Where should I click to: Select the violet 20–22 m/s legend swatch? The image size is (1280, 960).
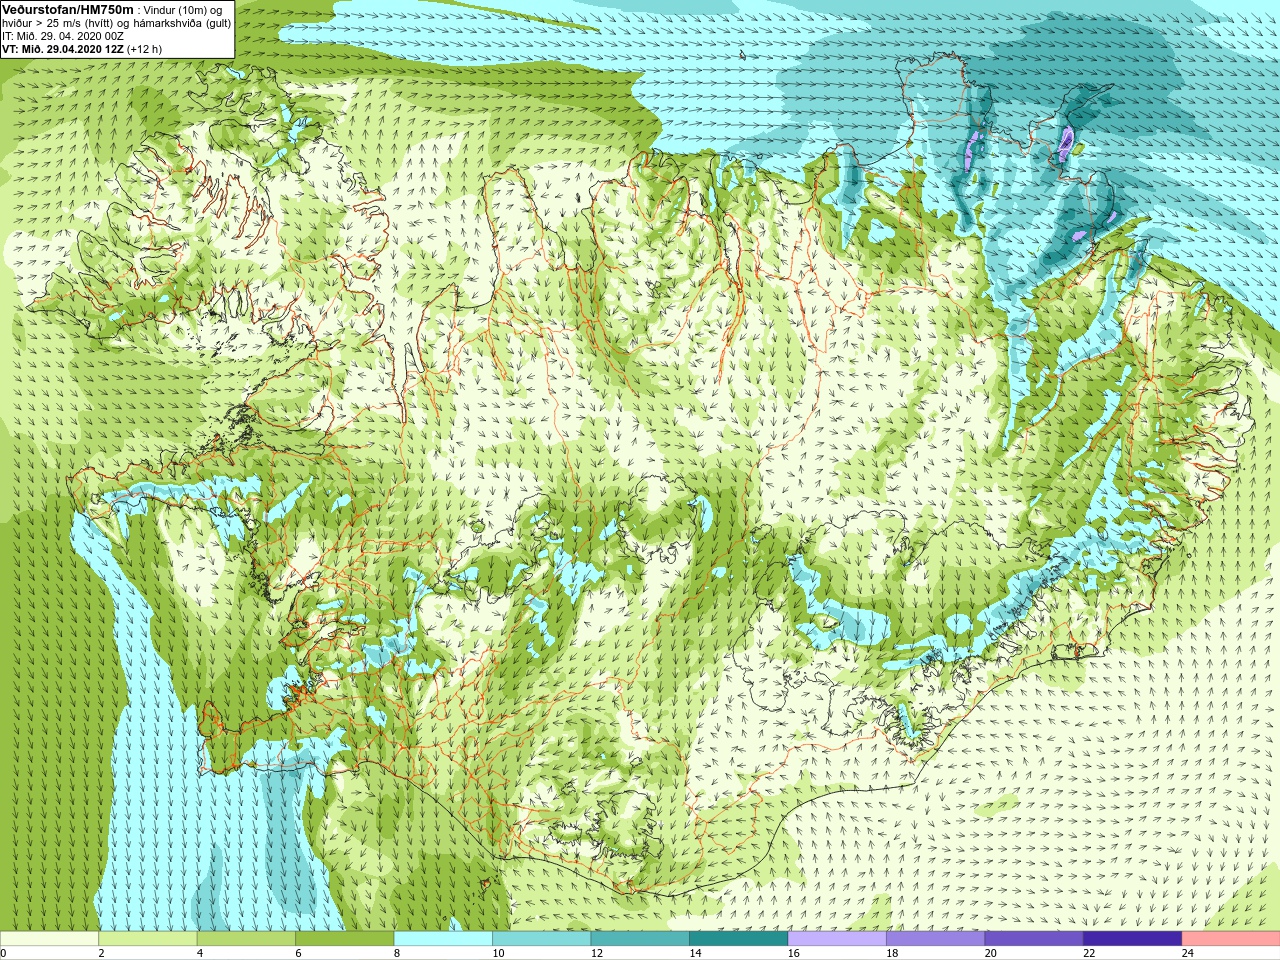(x=1034, y=939)
